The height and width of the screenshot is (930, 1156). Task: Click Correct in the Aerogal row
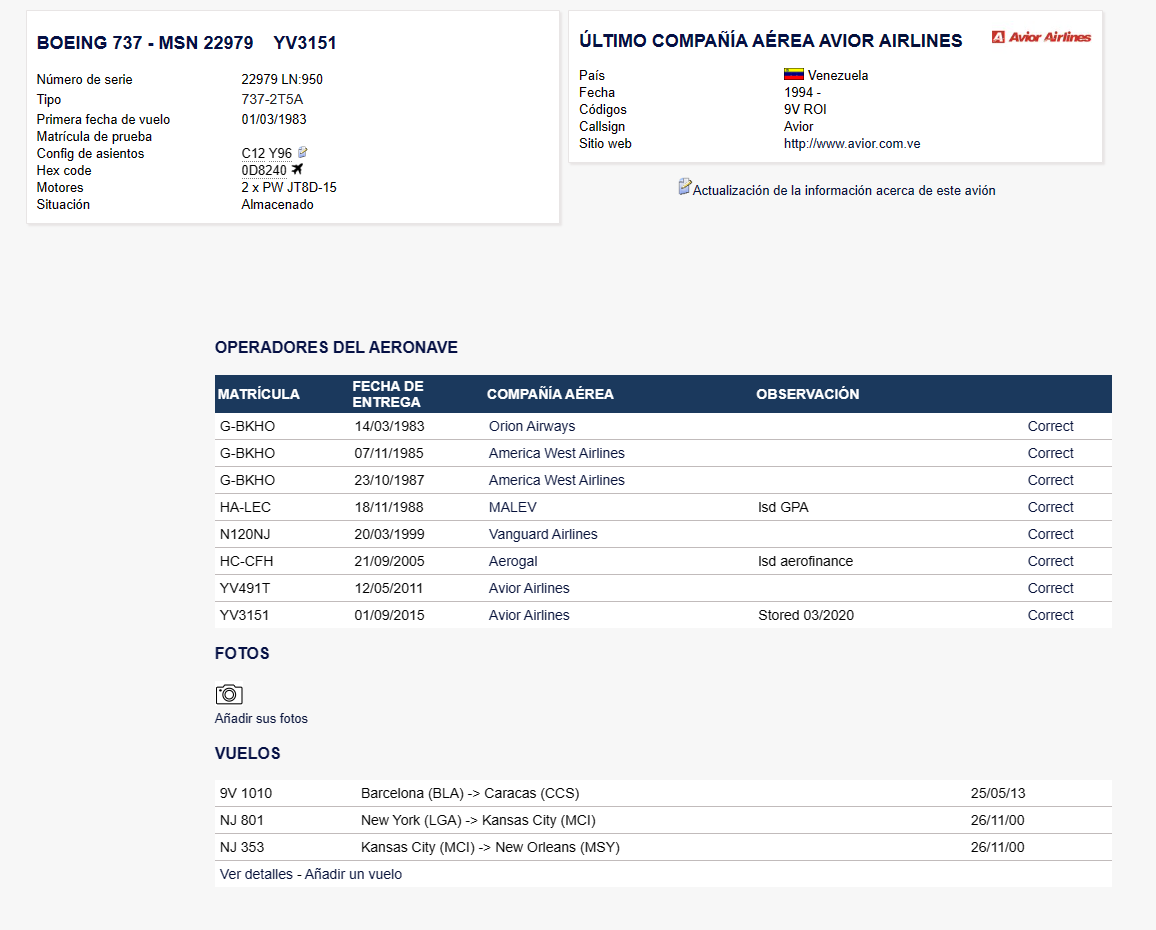[1051, 561]
